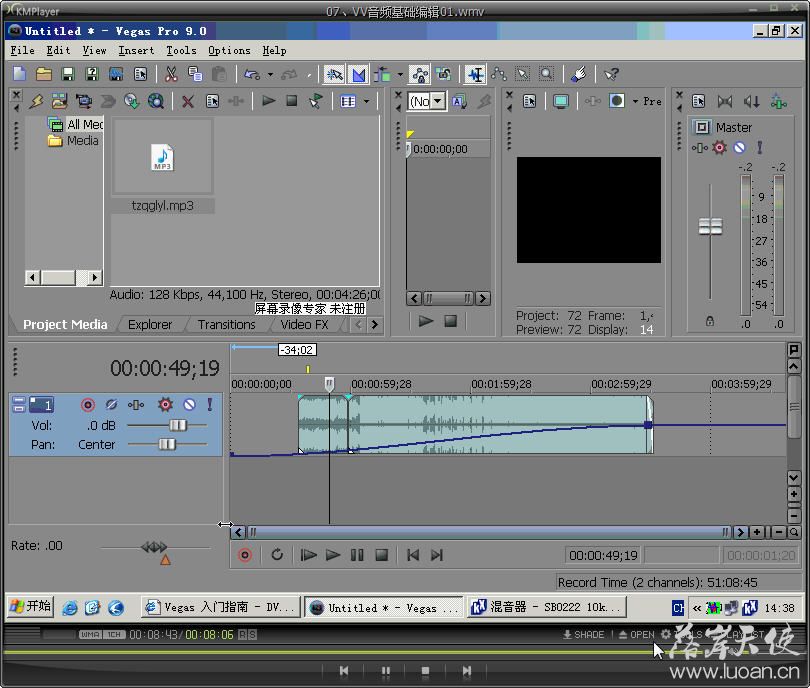Click Play From Start transport button
The height and width of the screenshot is (688, 810).
point(308,555)
